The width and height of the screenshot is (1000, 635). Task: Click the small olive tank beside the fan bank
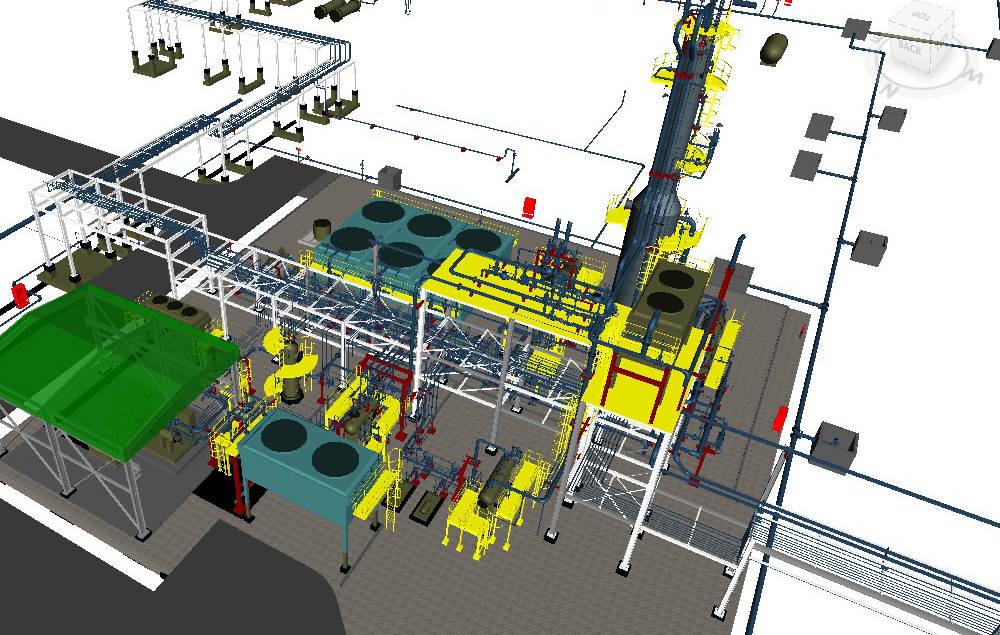click(x=323, y=229)
